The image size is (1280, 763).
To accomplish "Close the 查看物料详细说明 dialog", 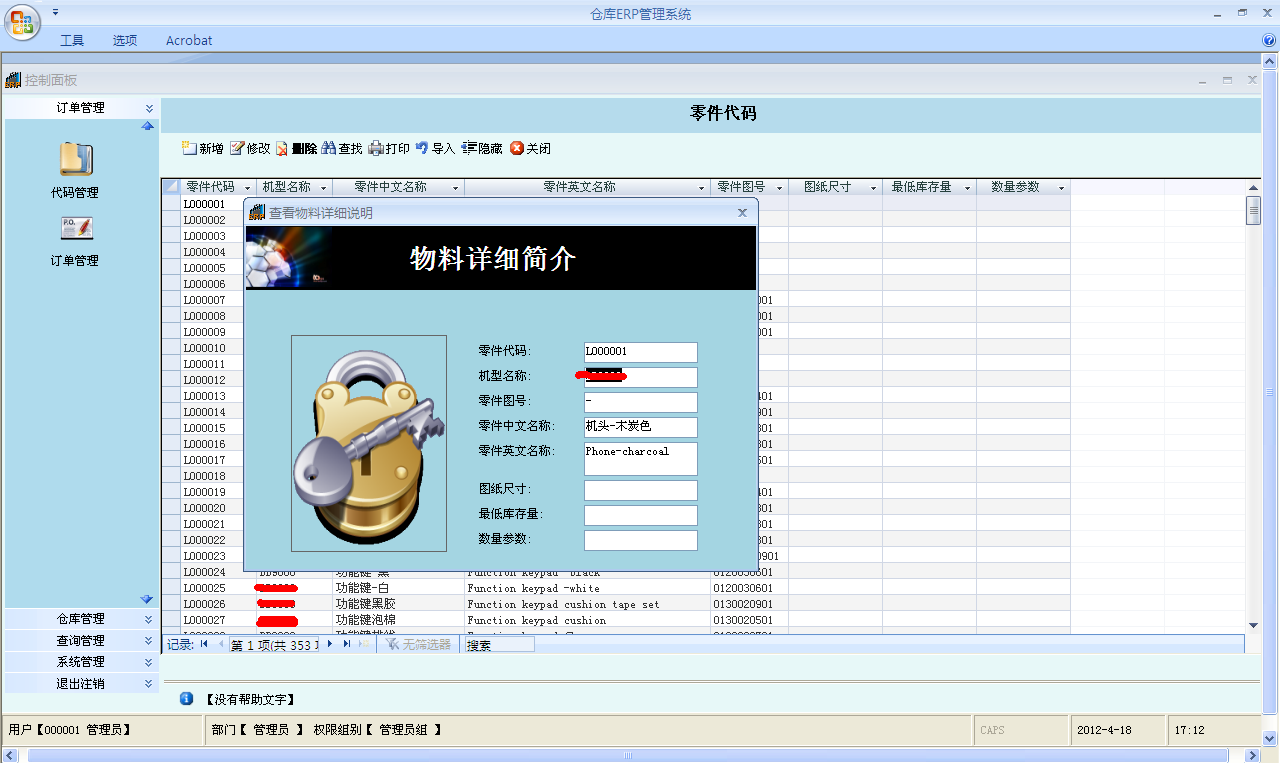I will click(x=742, y=212).
